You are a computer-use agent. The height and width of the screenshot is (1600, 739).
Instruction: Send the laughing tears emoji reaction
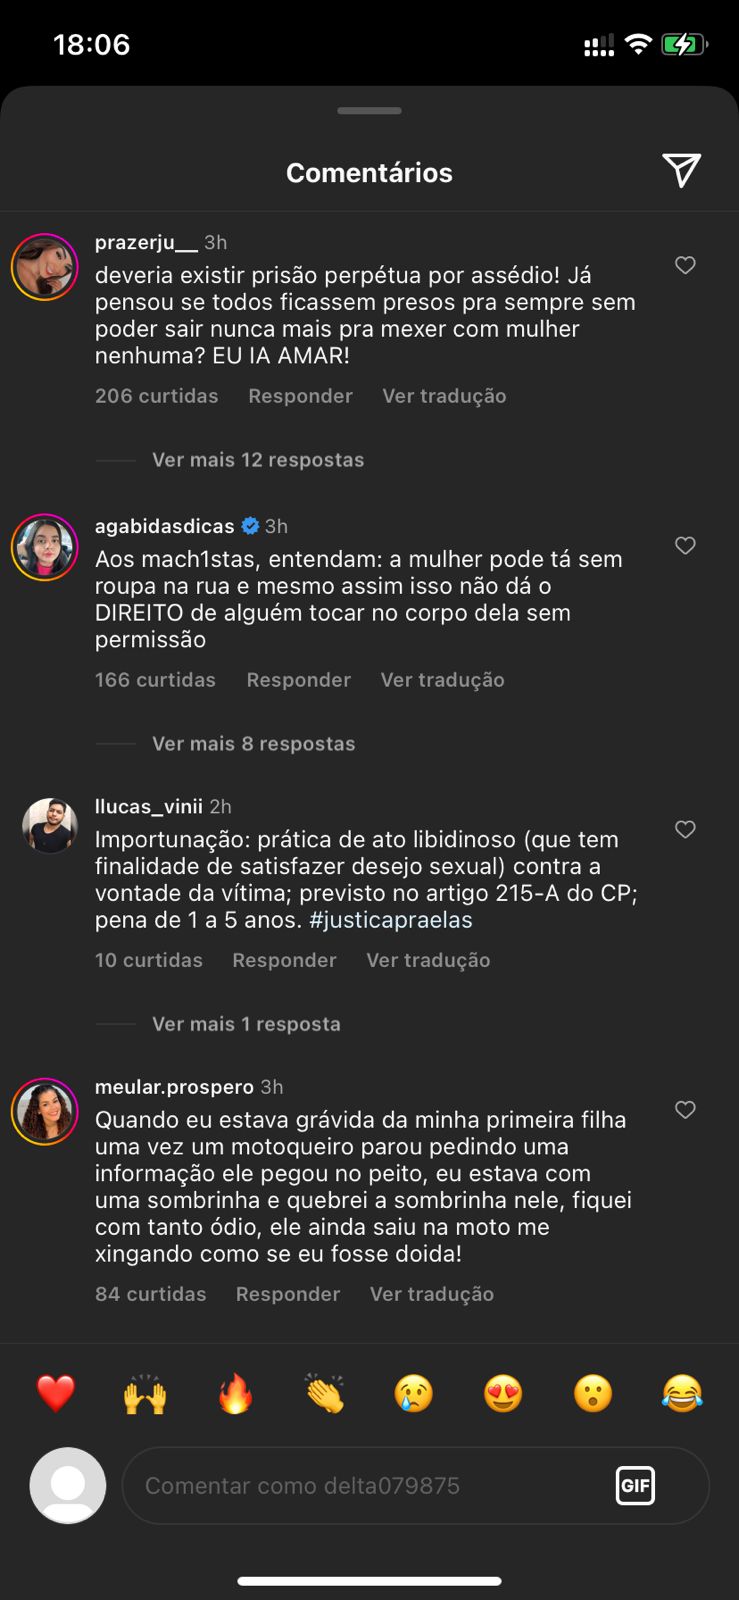(x=682, y=1393)
